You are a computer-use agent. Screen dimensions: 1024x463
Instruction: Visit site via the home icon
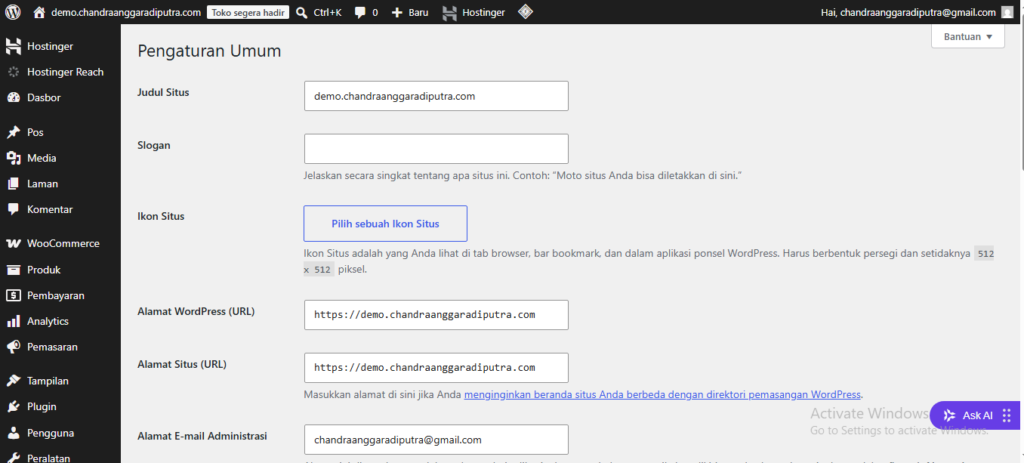[40, 12]
